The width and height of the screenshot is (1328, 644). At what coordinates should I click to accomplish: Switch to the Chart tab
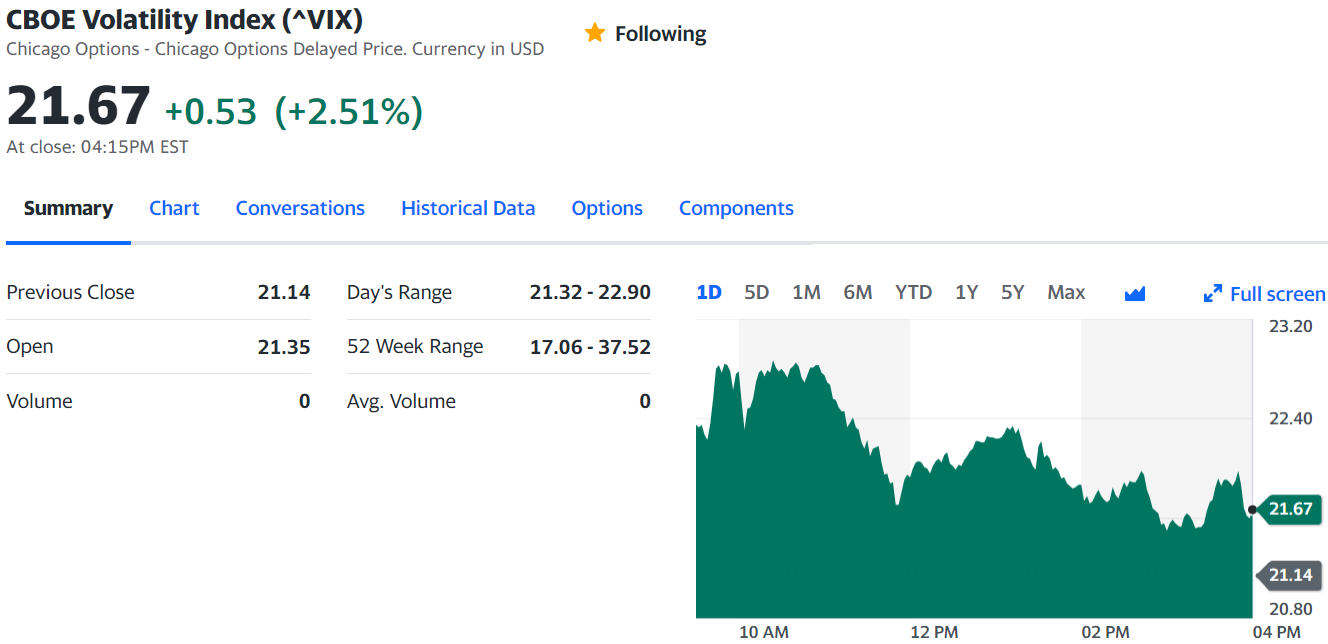pos(174,208)
